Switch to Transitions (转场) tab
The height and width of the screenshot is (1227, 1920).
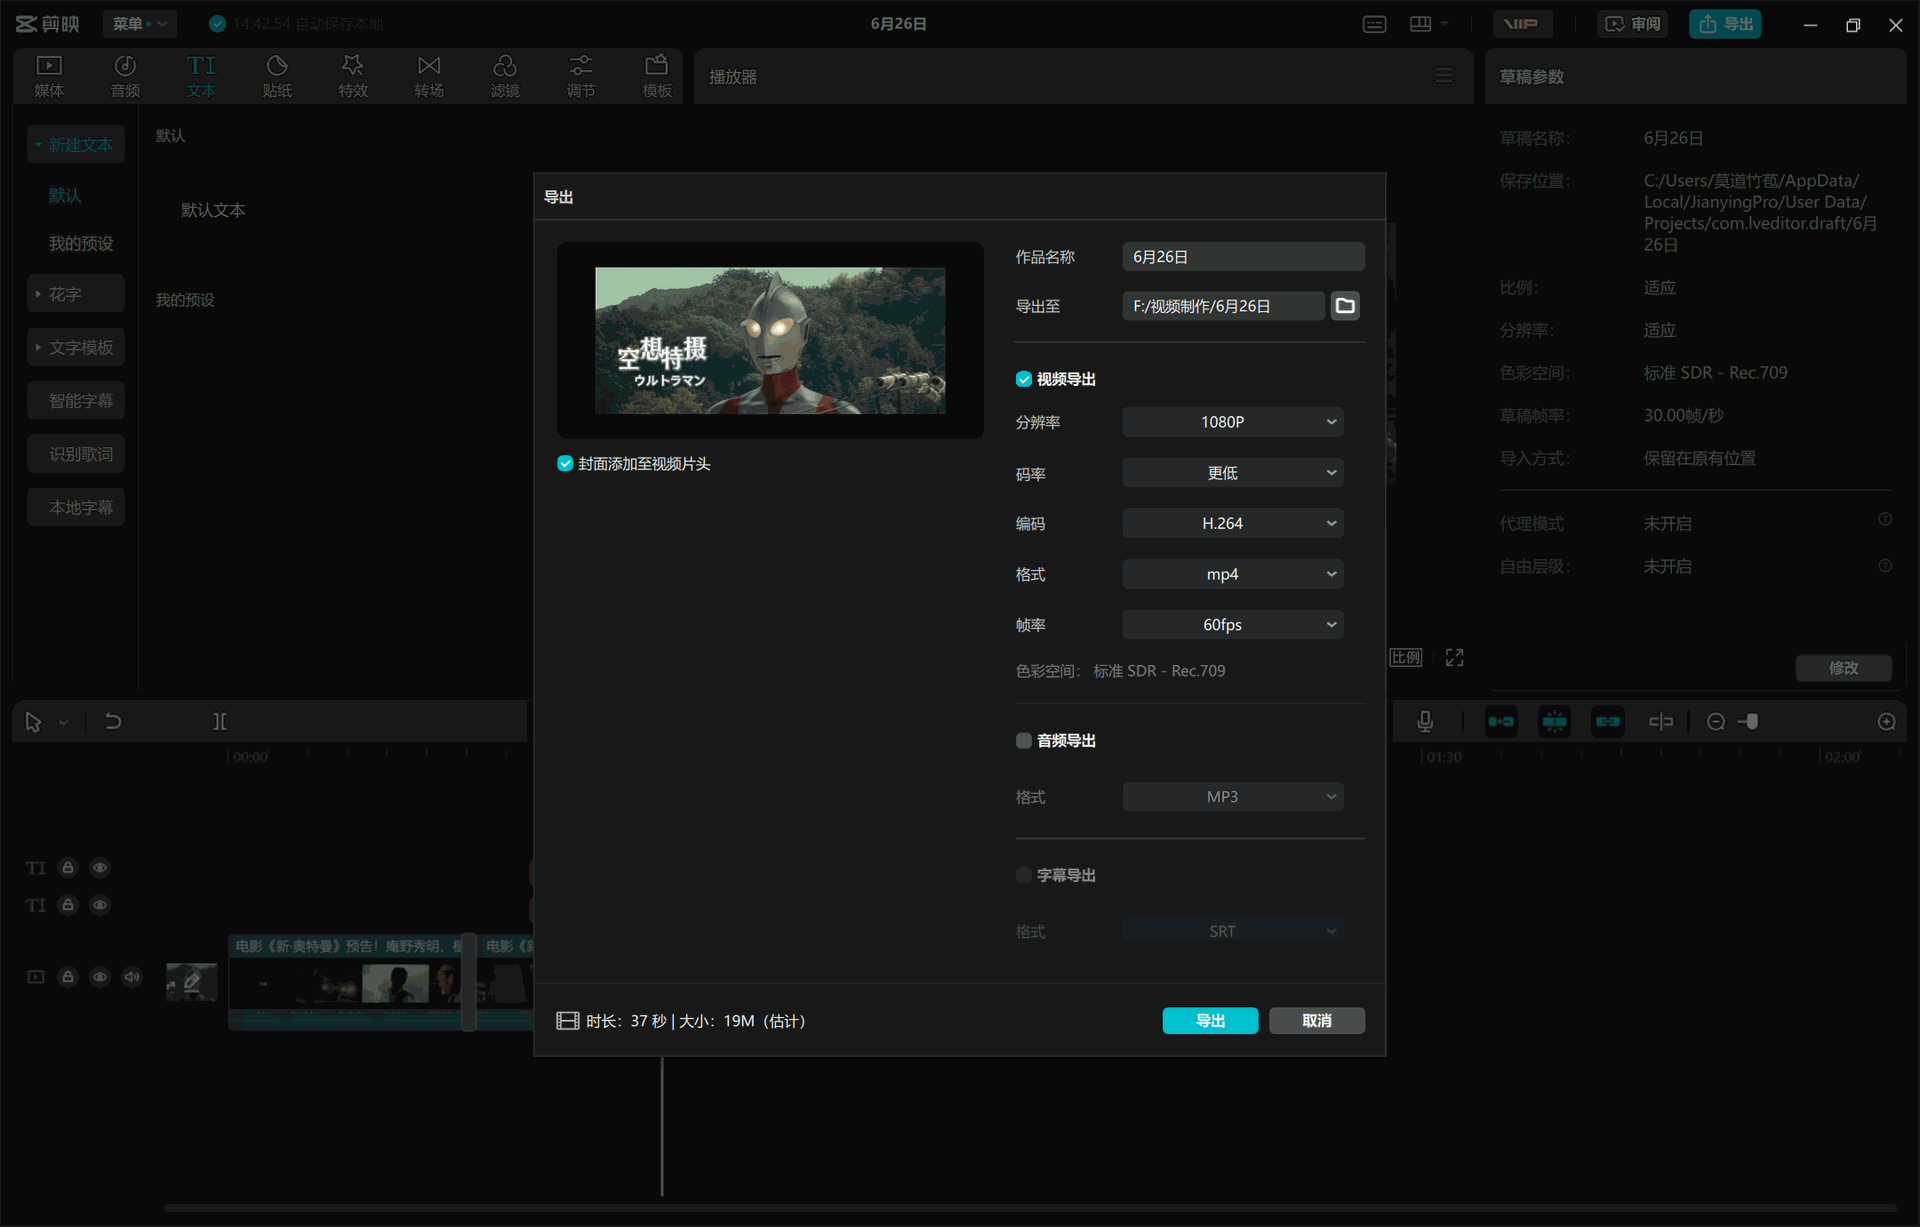tap(429, 76)
